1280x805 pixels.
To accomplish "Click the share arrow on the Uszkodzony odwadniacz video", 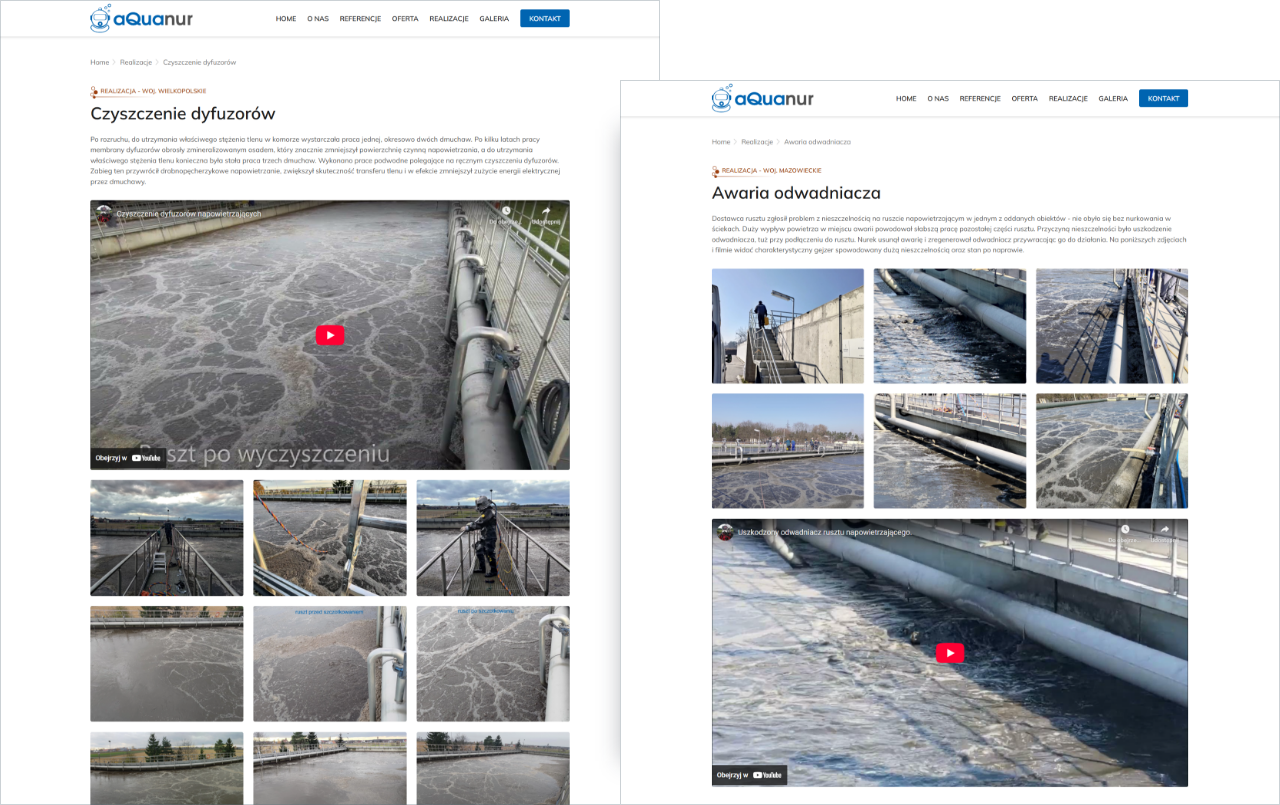I will (1164, 530).
